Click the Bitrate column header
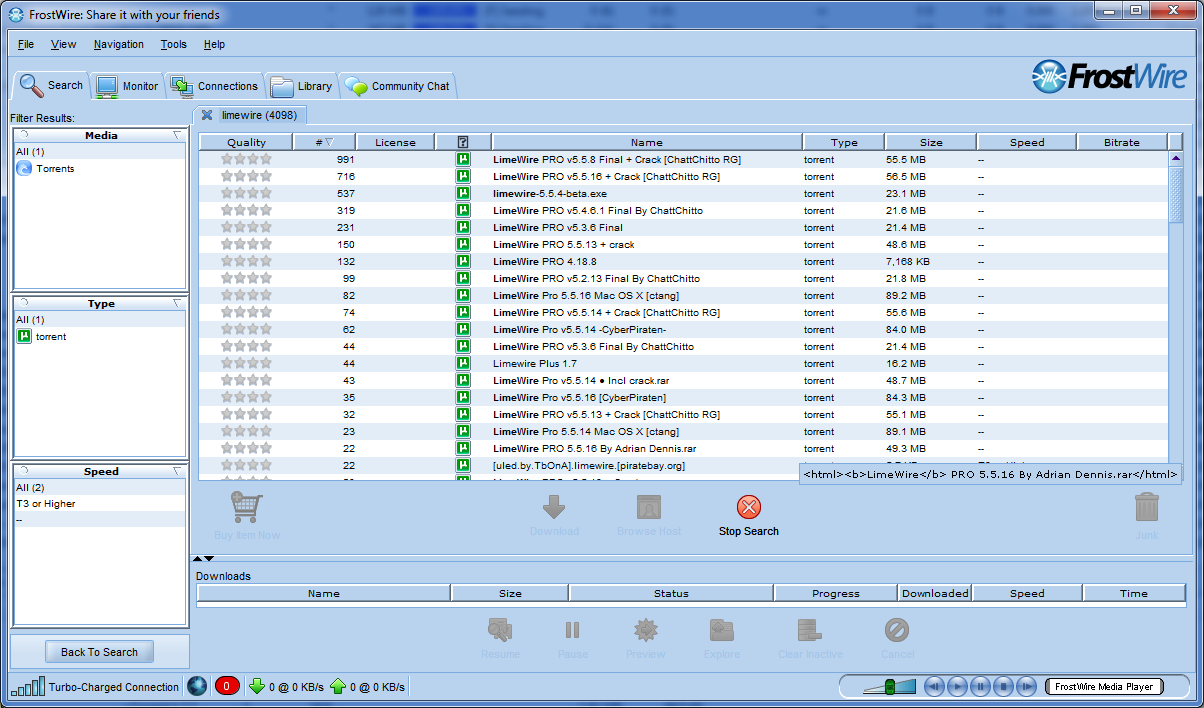Screen dimensions: 1204x708 tap(1122, 142)
